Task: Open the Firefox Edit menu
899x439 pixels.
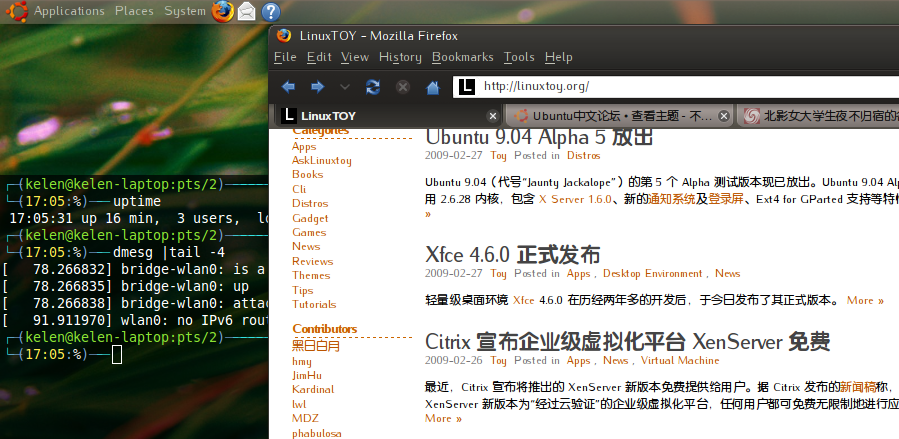Action: coord(319,57)
